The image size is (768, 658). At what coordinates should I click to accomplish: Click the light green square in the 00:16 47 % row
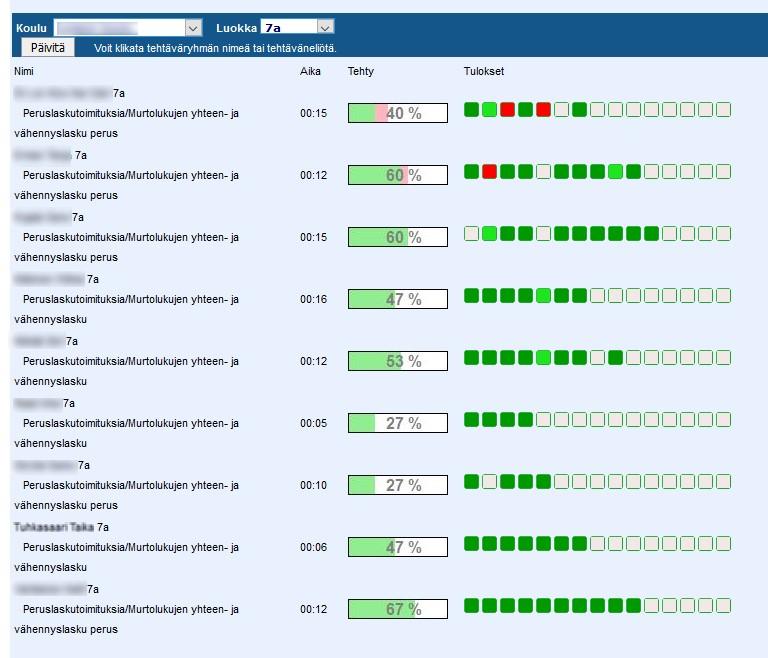point(543,296)
